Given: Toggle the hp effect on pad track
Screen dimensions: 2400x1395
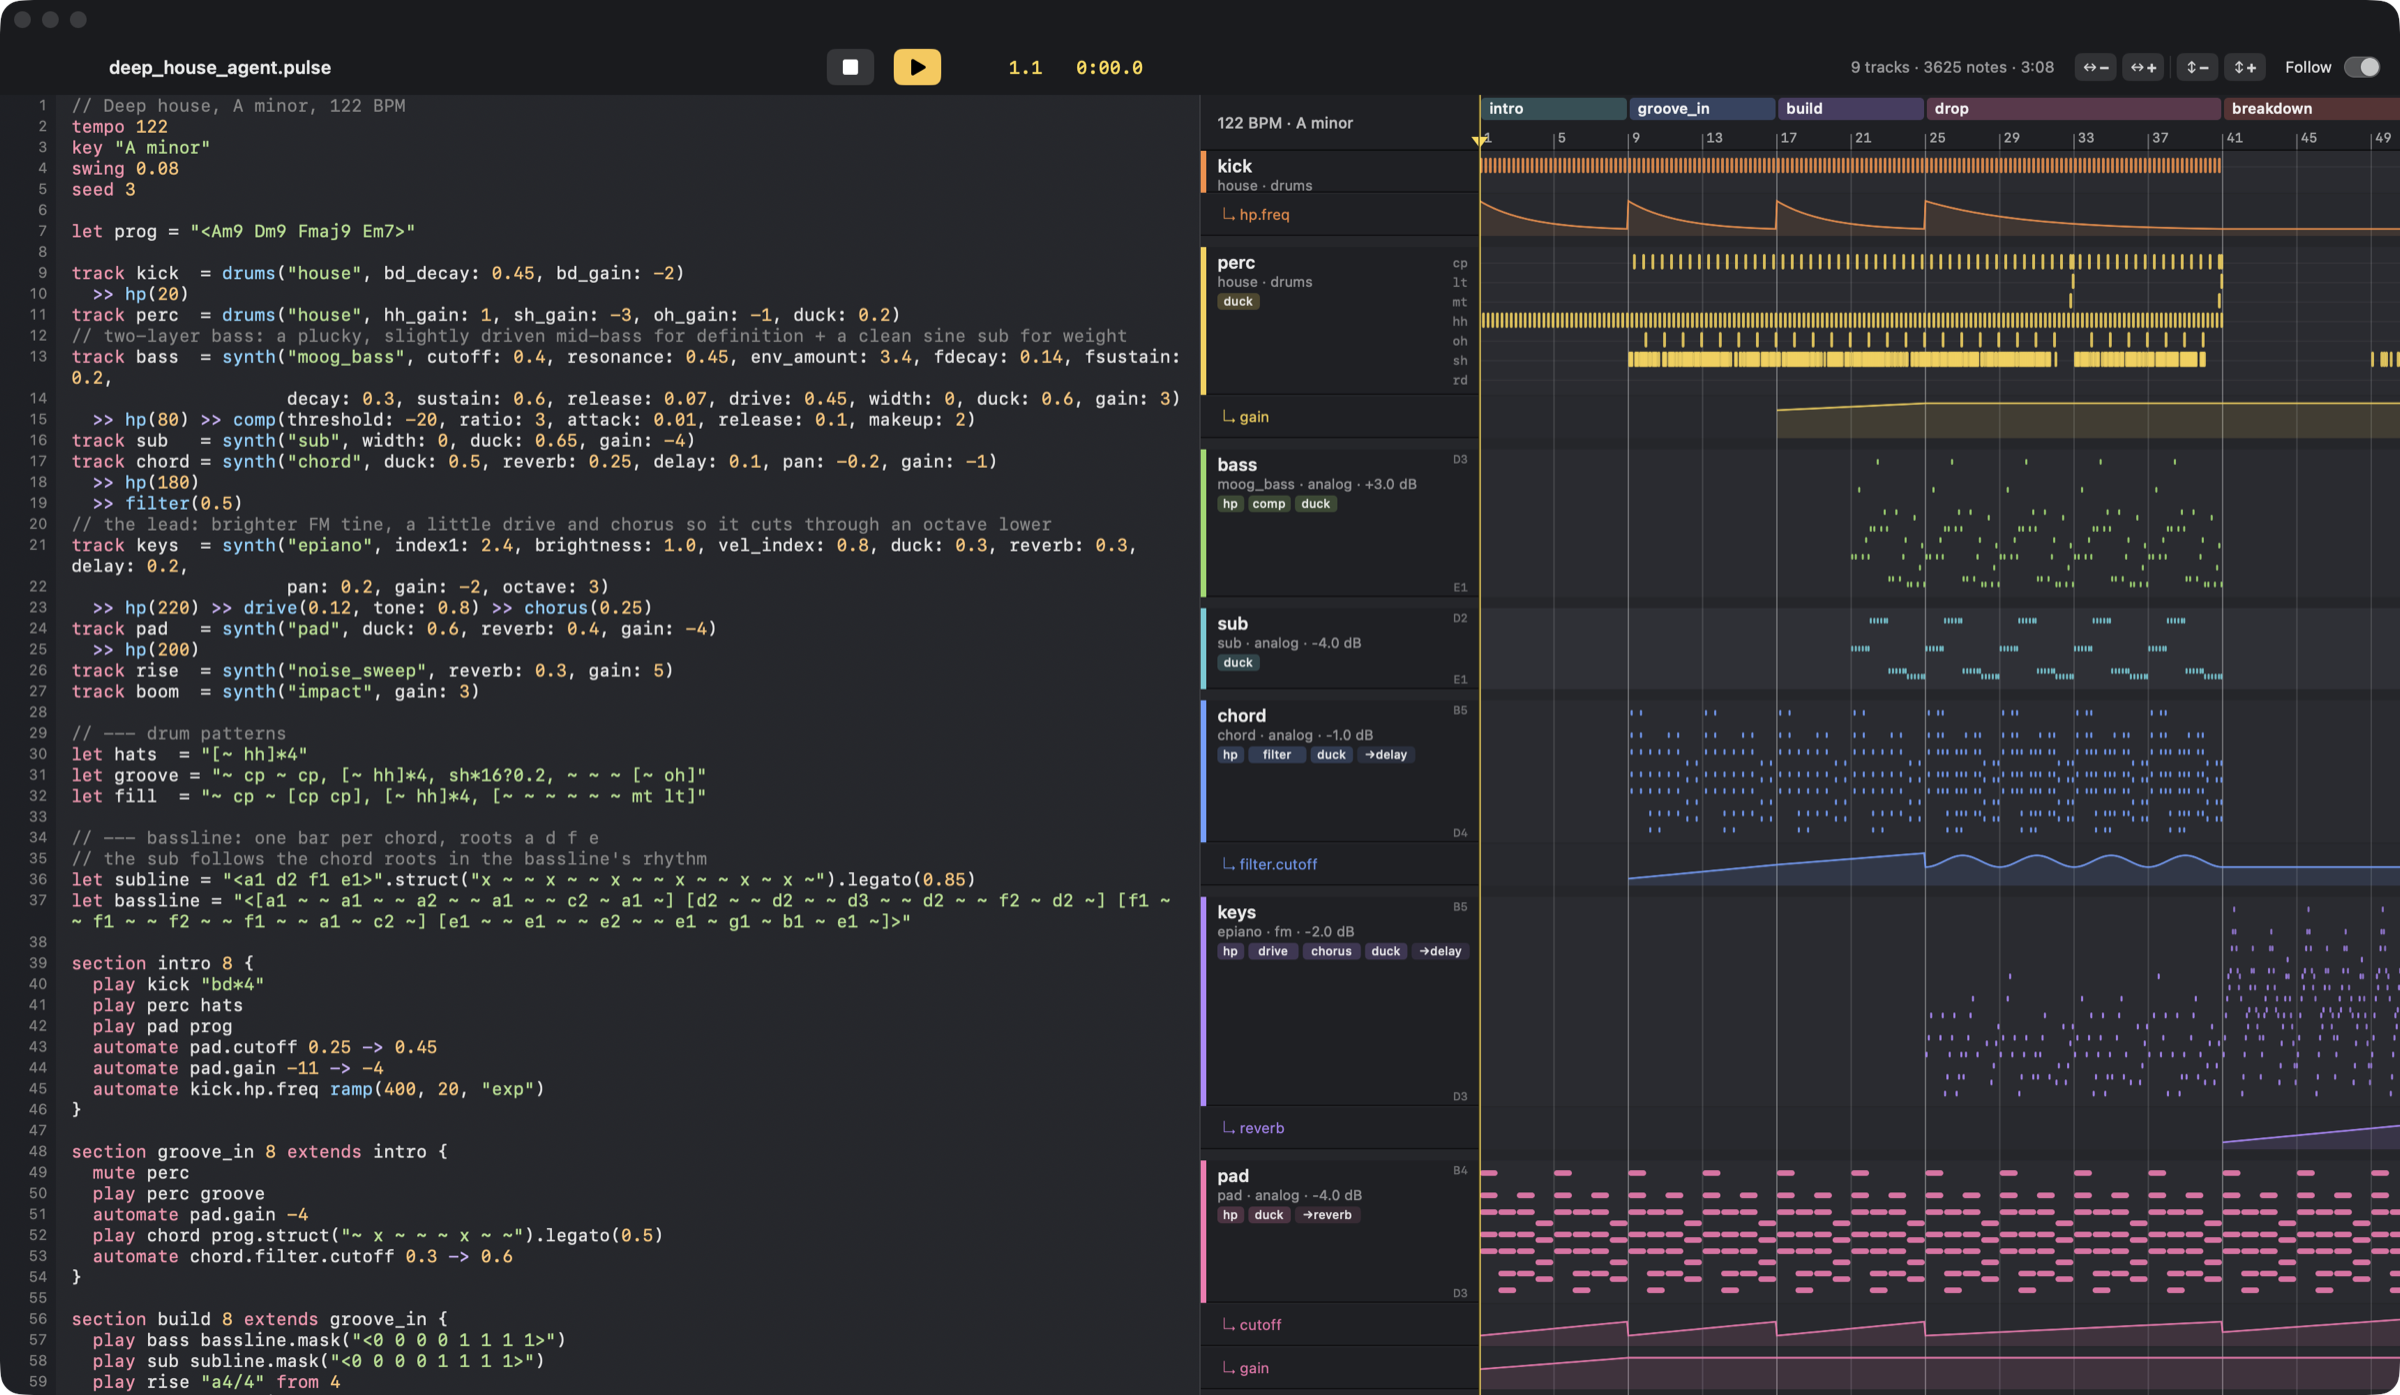Looking at the screenshot, I should [x=1230, y=1215].
